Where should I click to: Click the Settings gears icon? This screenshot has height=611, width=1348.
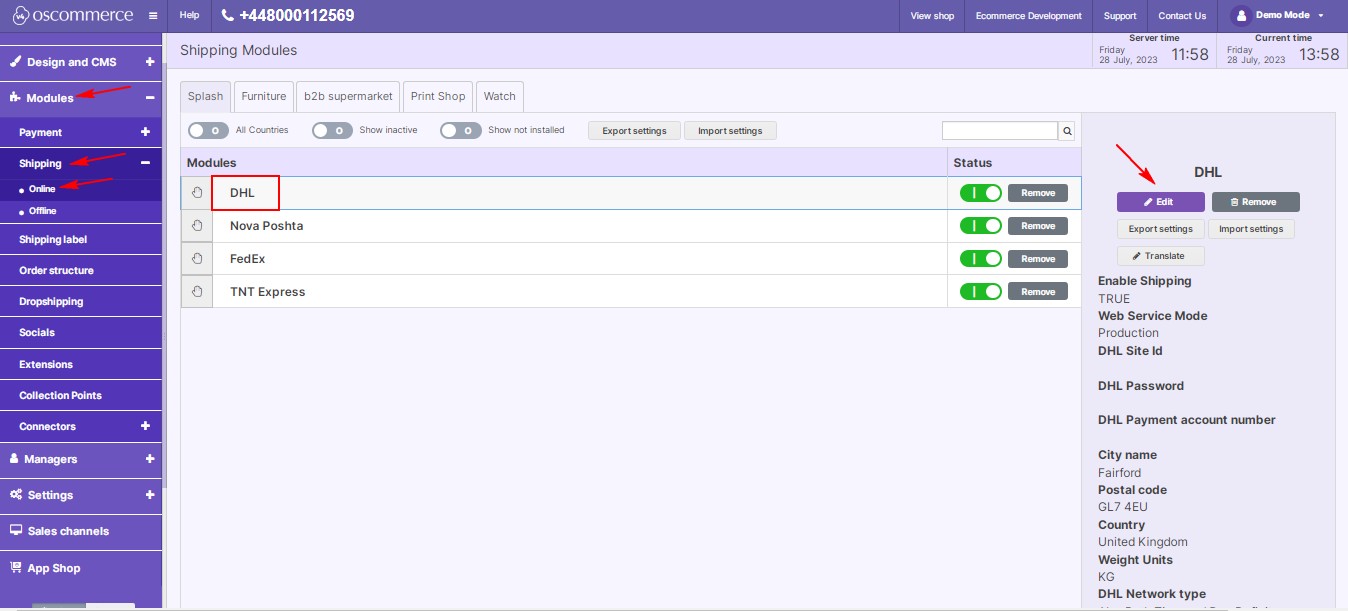pos(16,495)
